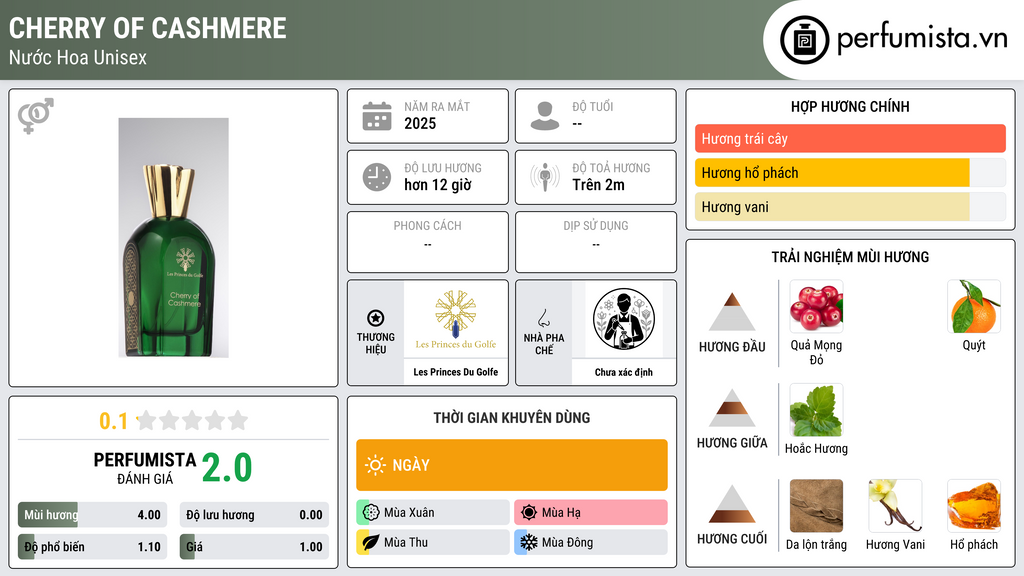Click the Les Princes du Golfe brand logo

point(456,319)
